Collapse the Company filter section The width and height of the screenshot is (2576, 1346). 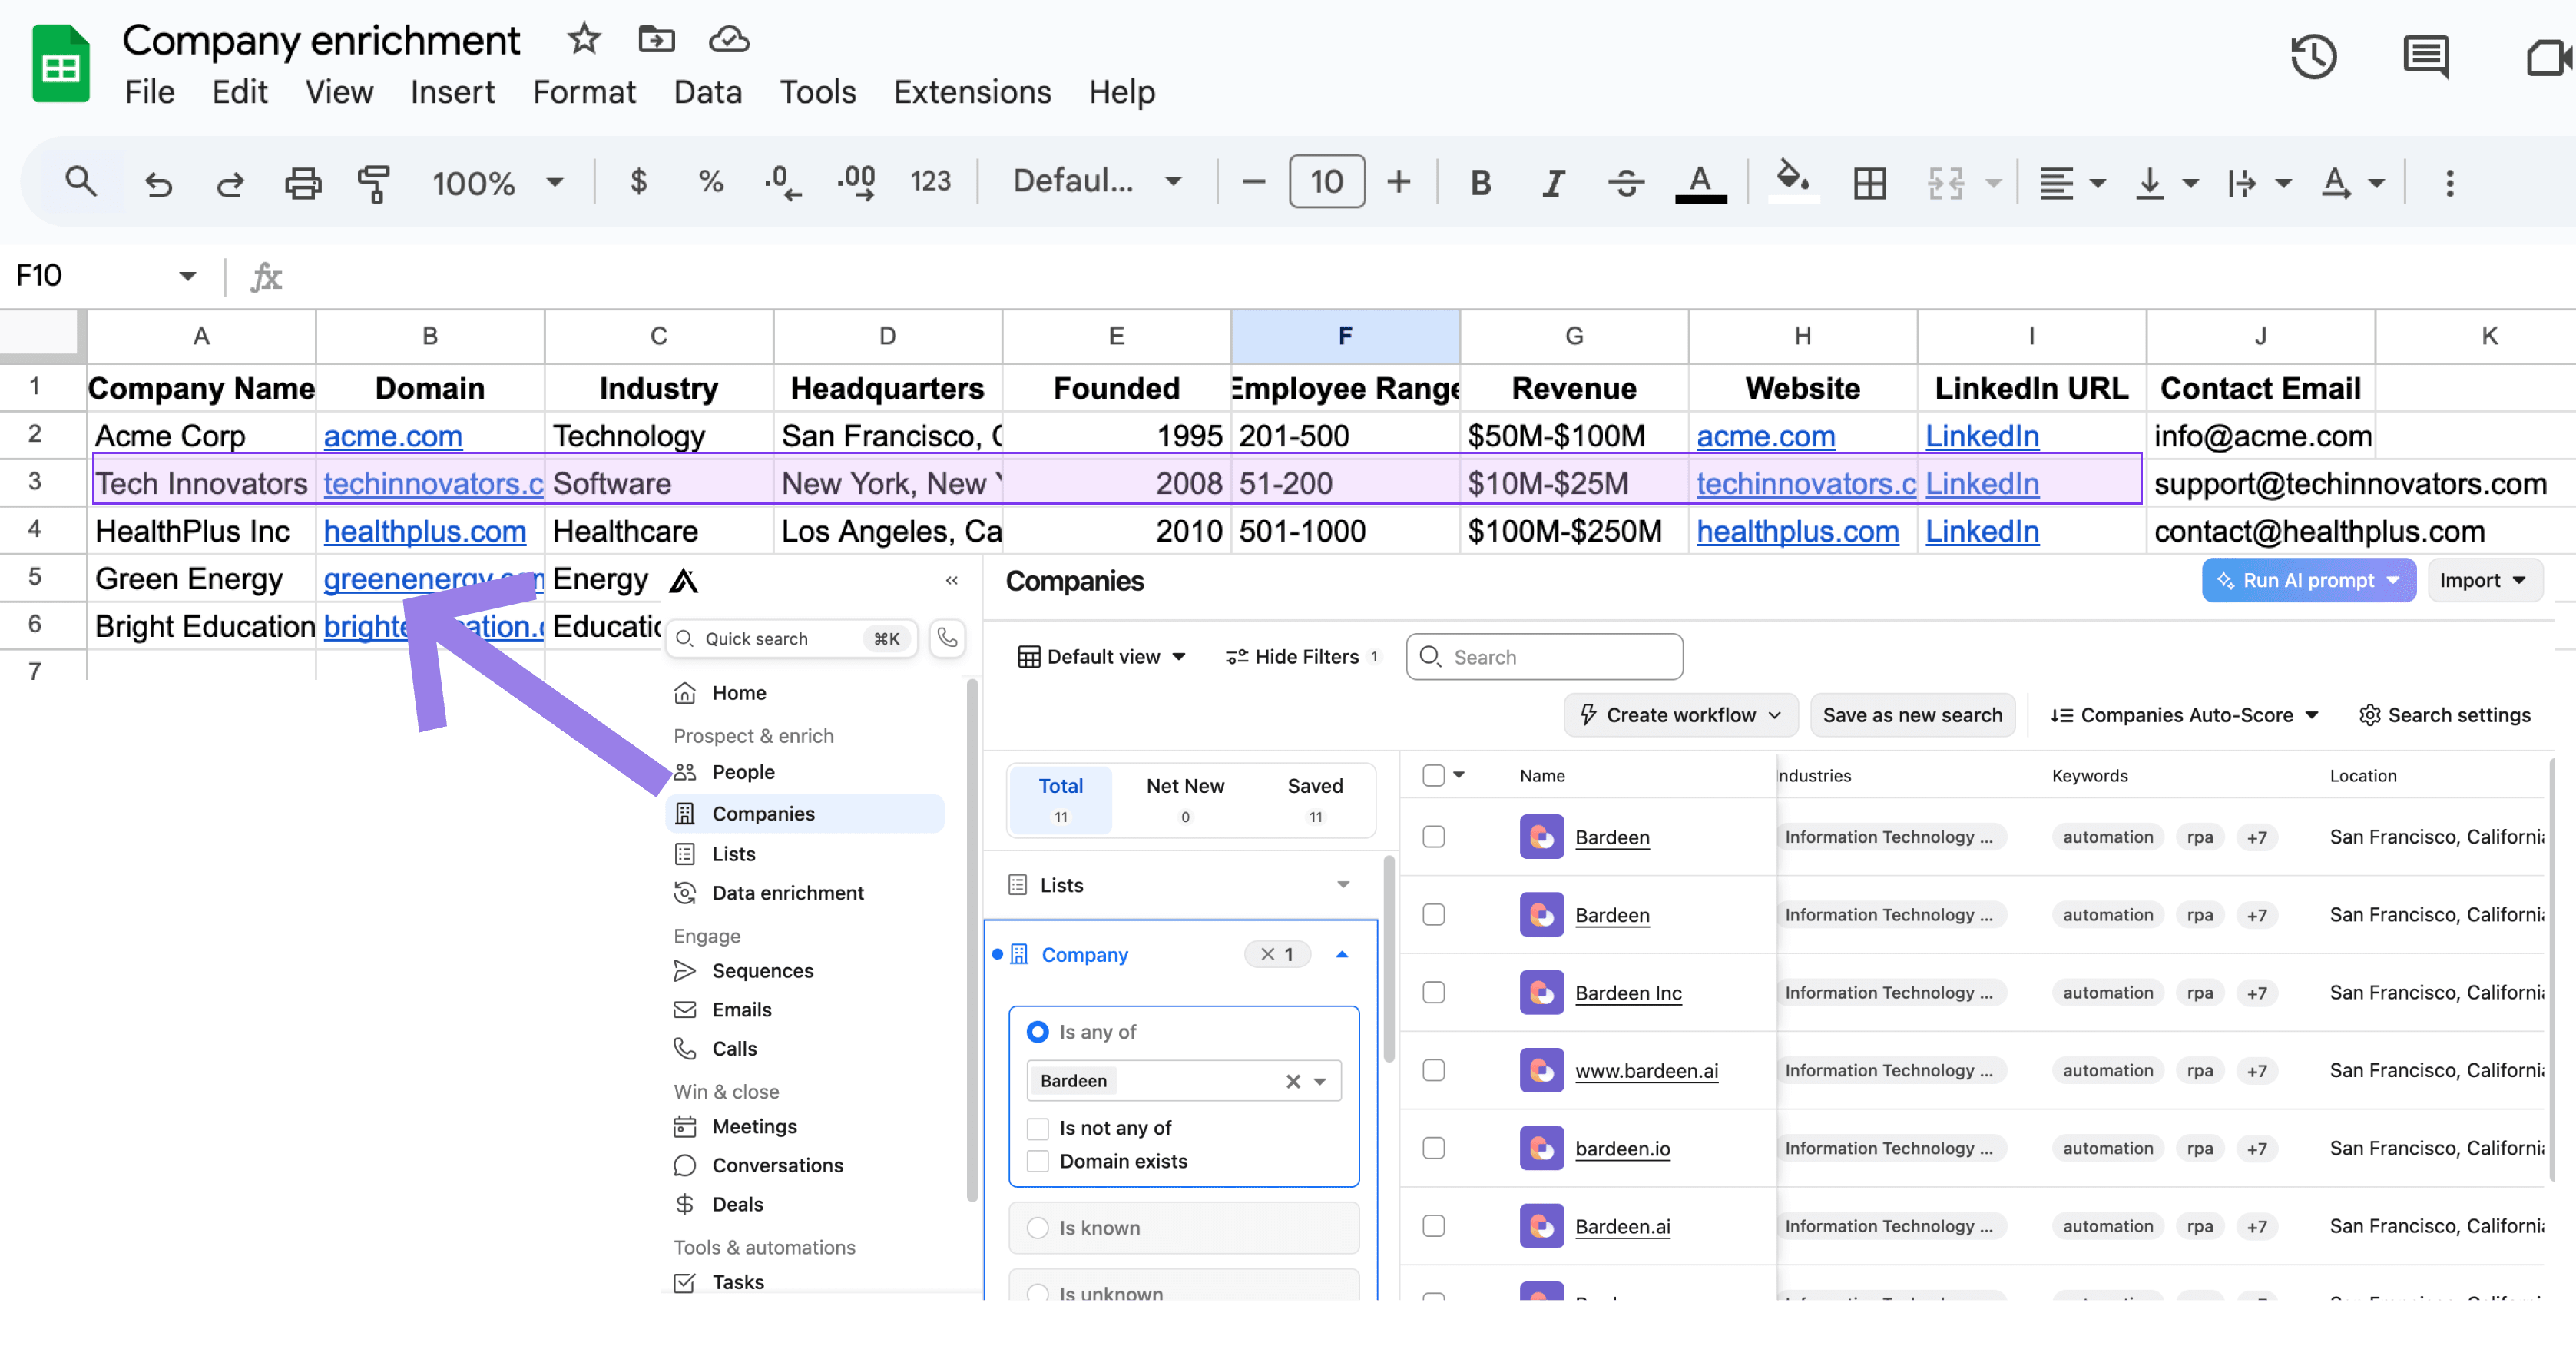(x=1342, y=954)
